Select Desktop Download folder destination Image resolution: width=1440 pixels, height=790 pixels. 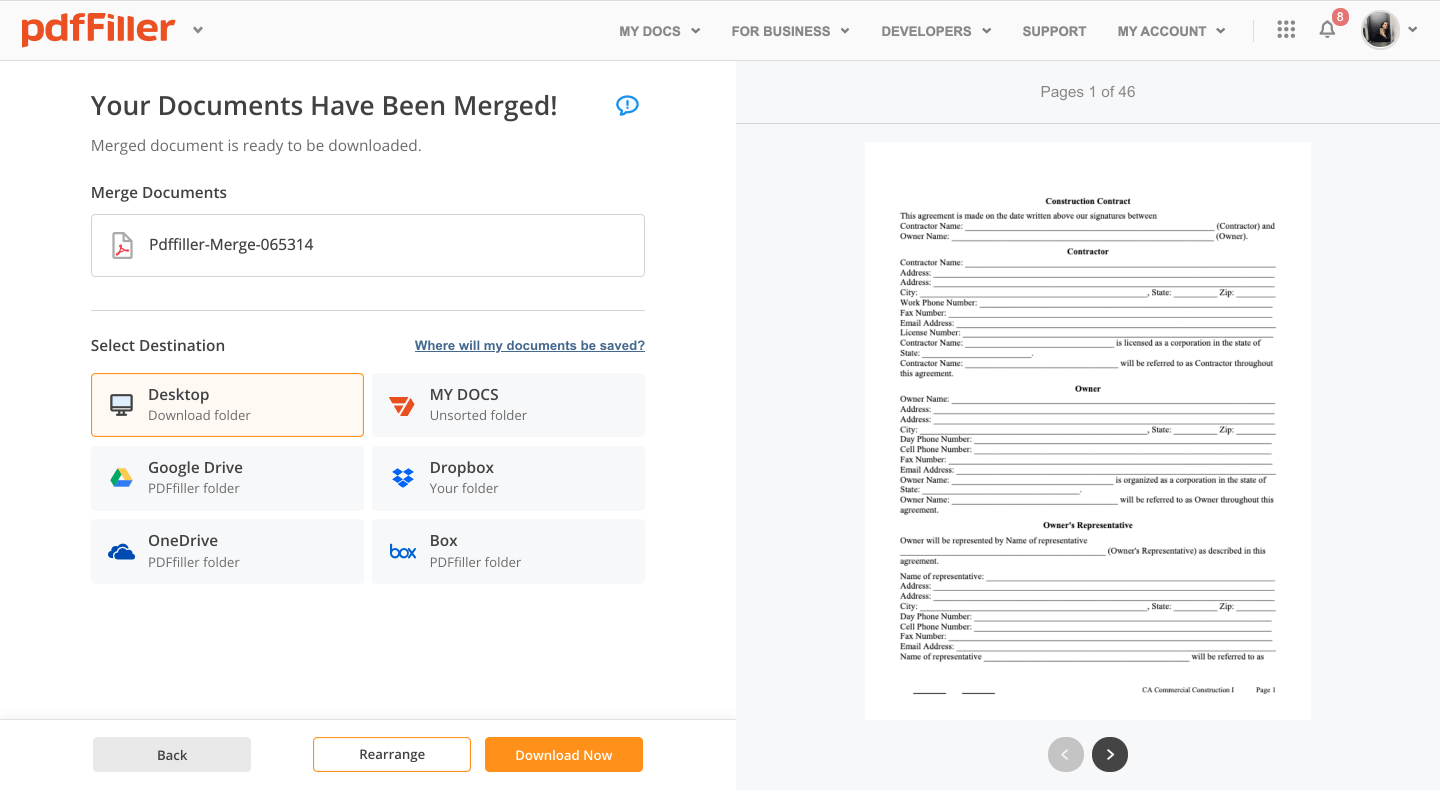coord(227,405)
